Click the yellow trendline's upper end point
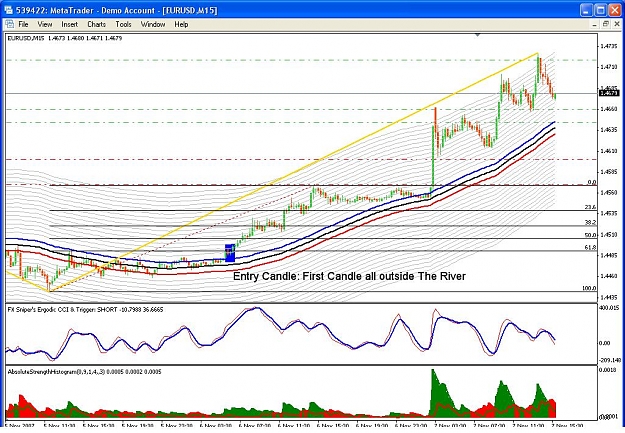 [538, 53]
